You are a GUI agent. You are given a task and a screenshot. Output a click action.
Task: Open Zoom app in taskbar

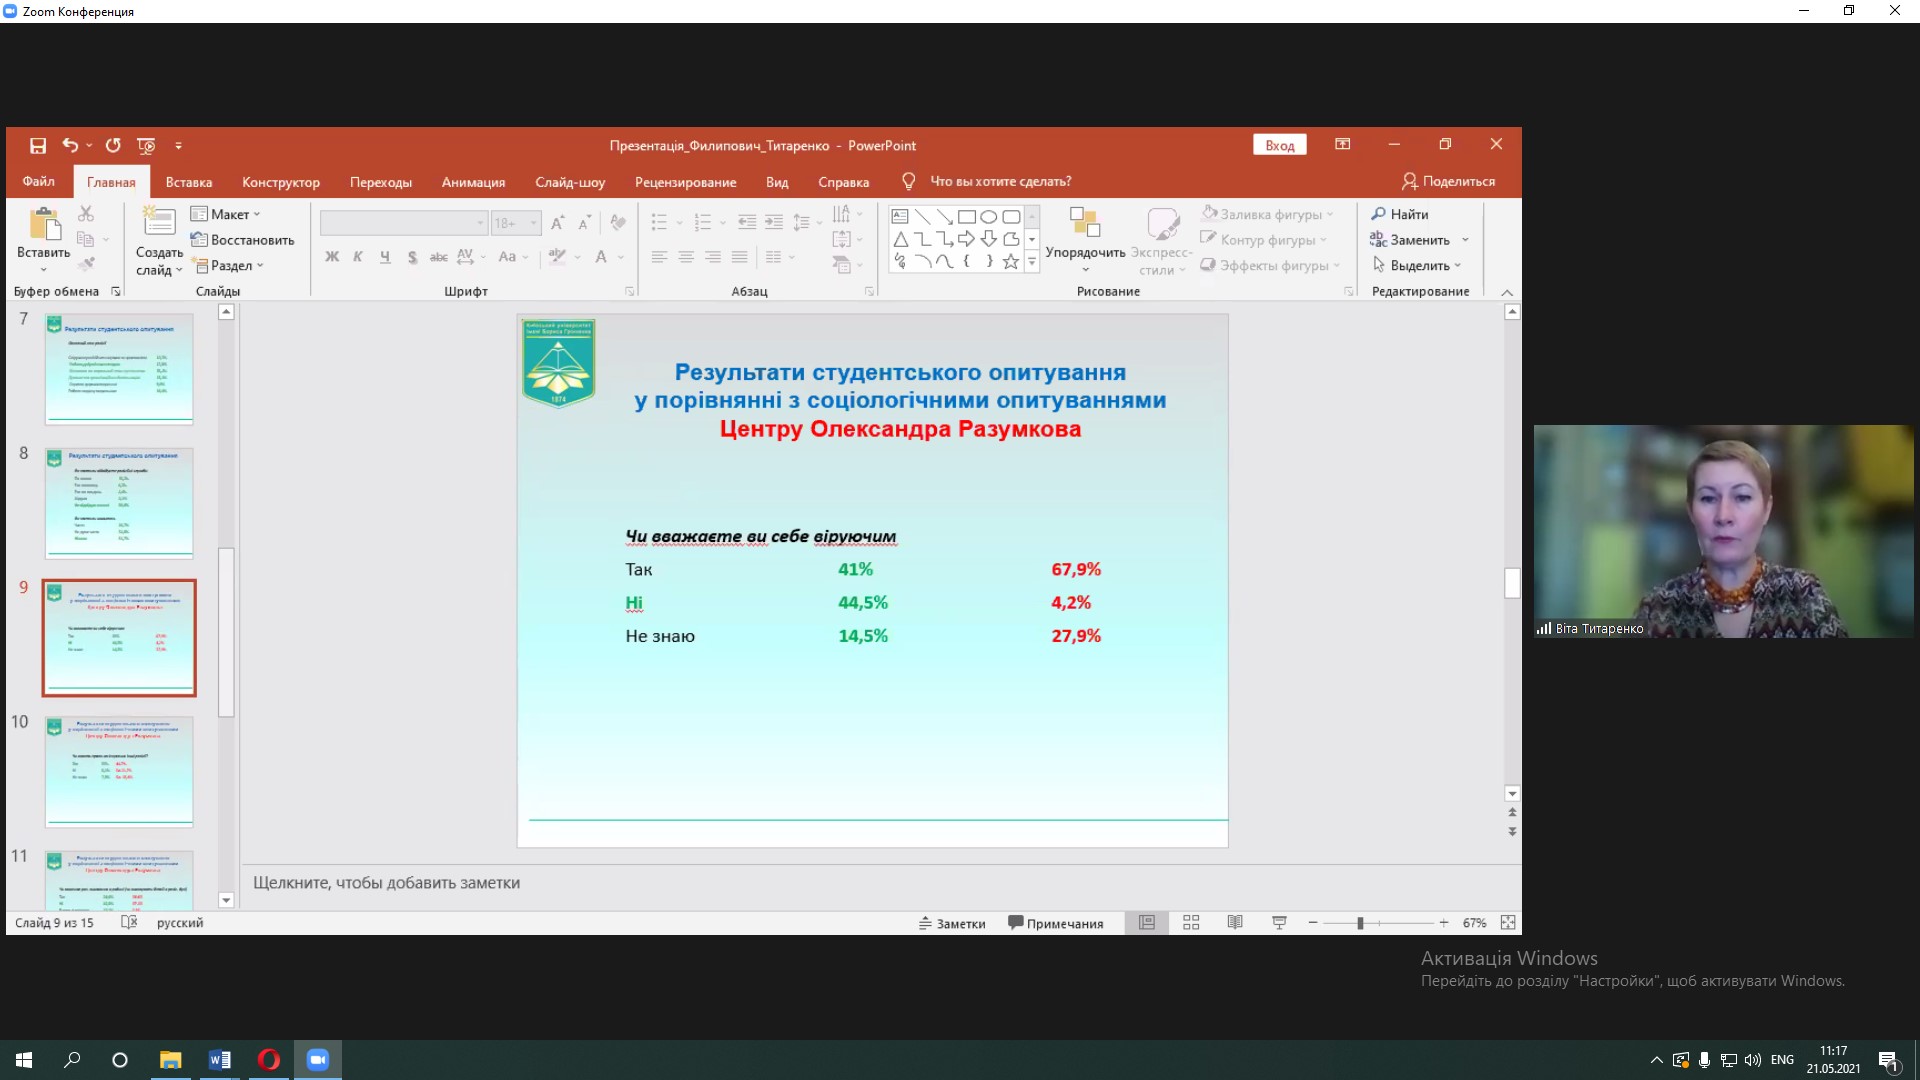click(x=317, y=1059)
